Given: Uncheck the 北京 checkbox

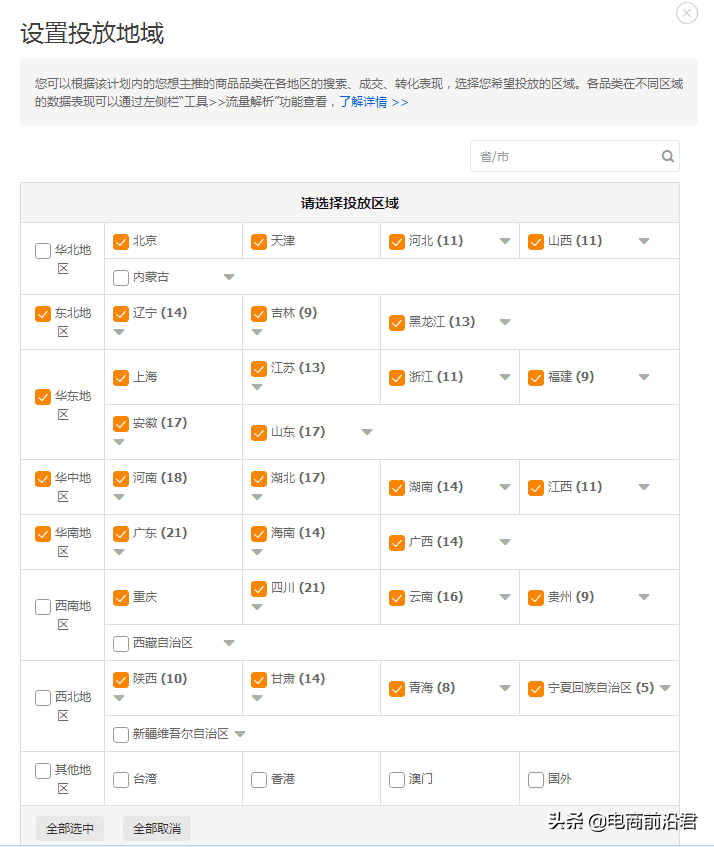Looking at the screenshot, I should [121, 241].
